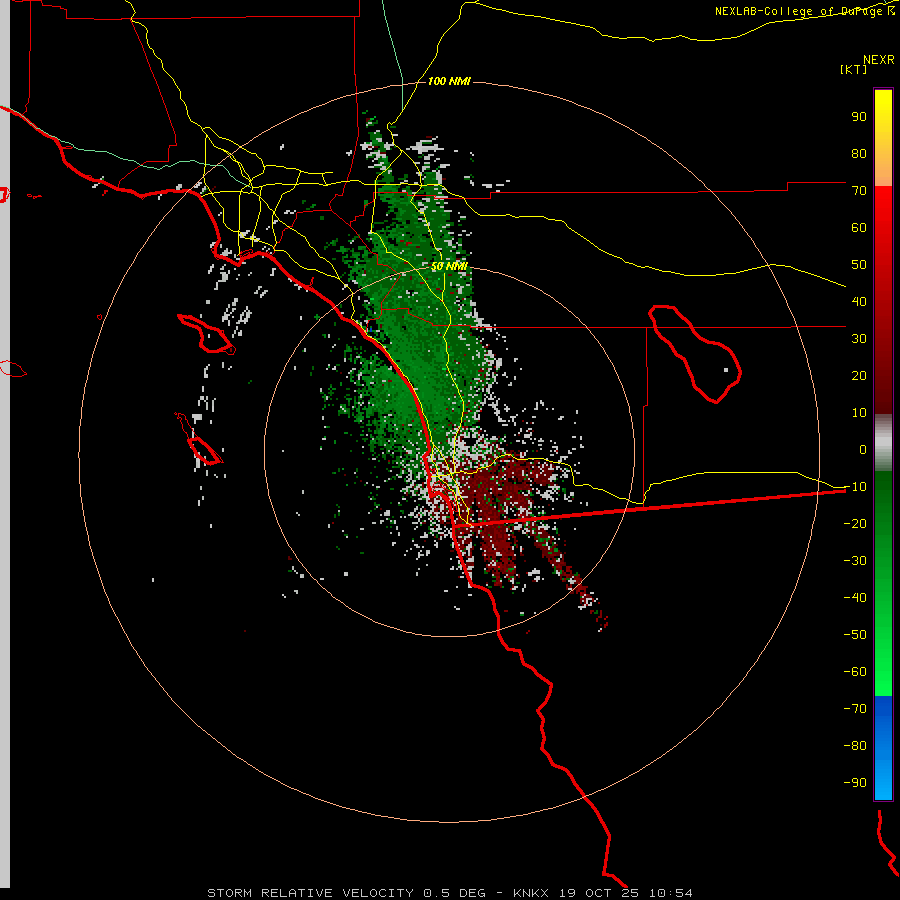Click the positive 70 knots scale label
This screenshot has width=900, height=900.
[x=859, y=191]
